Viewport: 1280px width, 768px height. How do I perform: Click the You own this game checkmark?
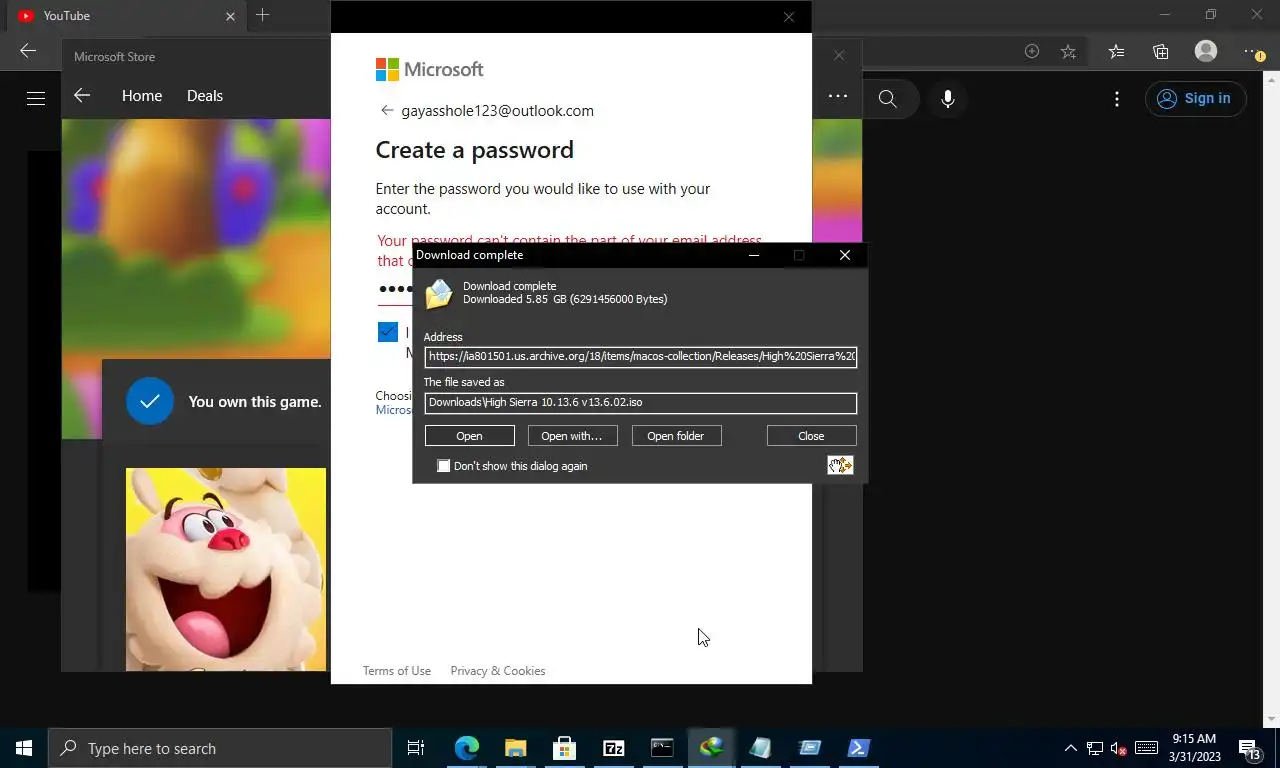click(x=150, y=401)
